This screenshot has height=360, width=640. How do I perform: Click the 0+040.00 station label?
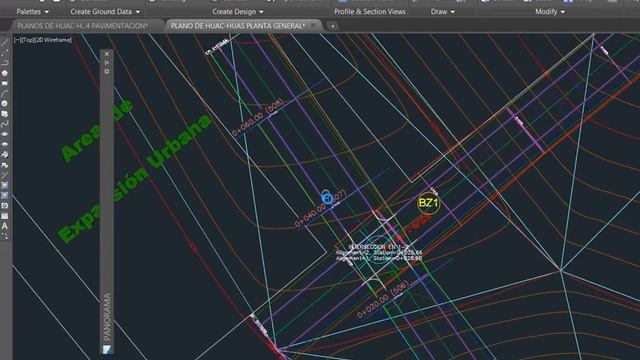click(x=320, y=208)
